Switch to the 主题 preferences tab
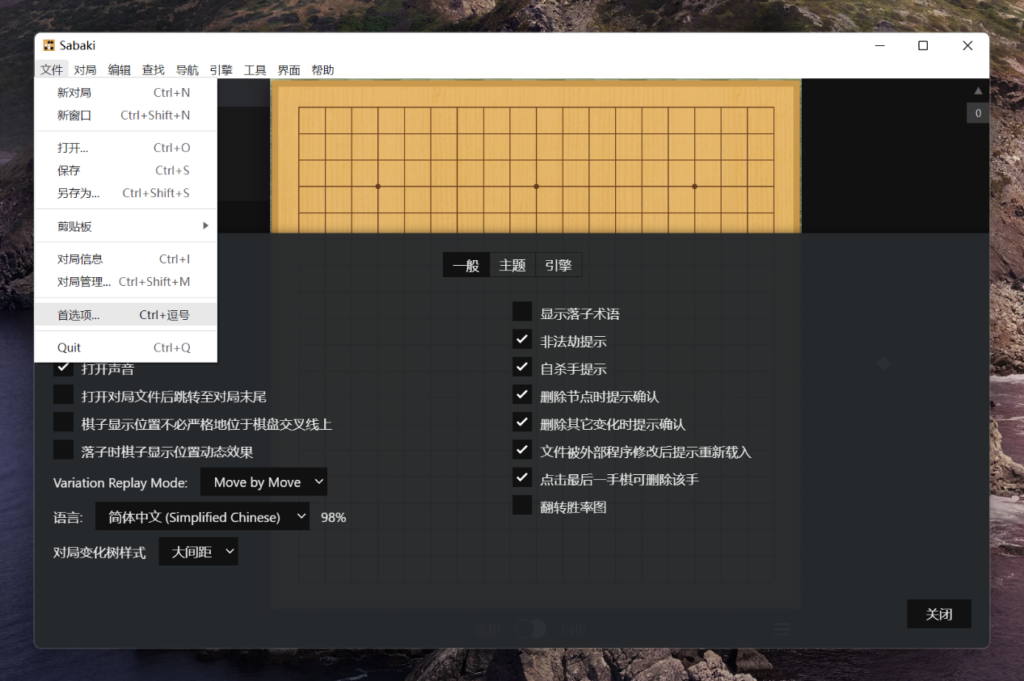This screenshot has height=681, width=1024. (x=513, y=265)
